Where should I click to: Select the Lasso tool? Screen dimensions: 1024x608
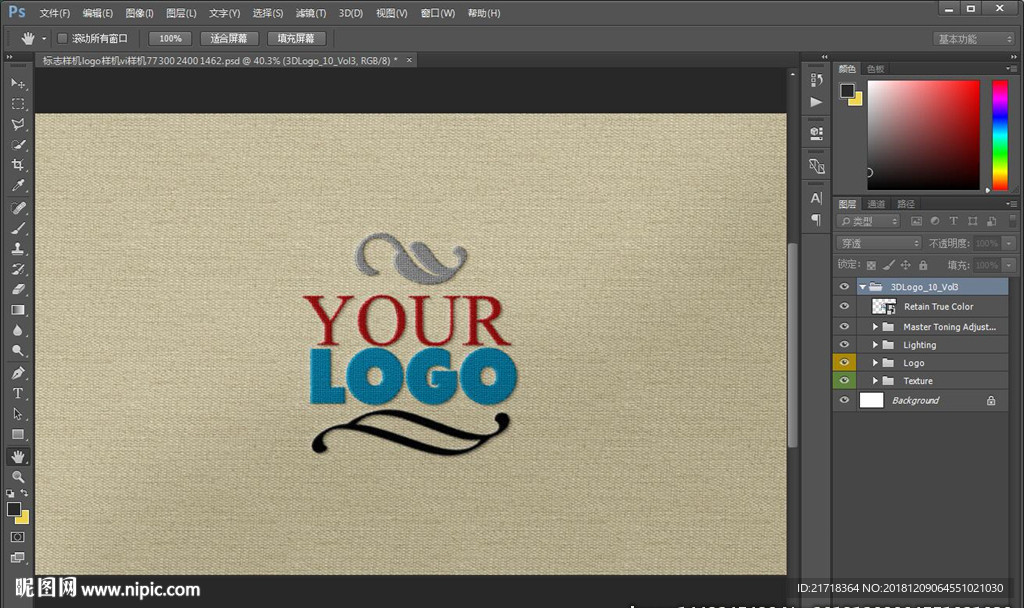tap(18, 125)
